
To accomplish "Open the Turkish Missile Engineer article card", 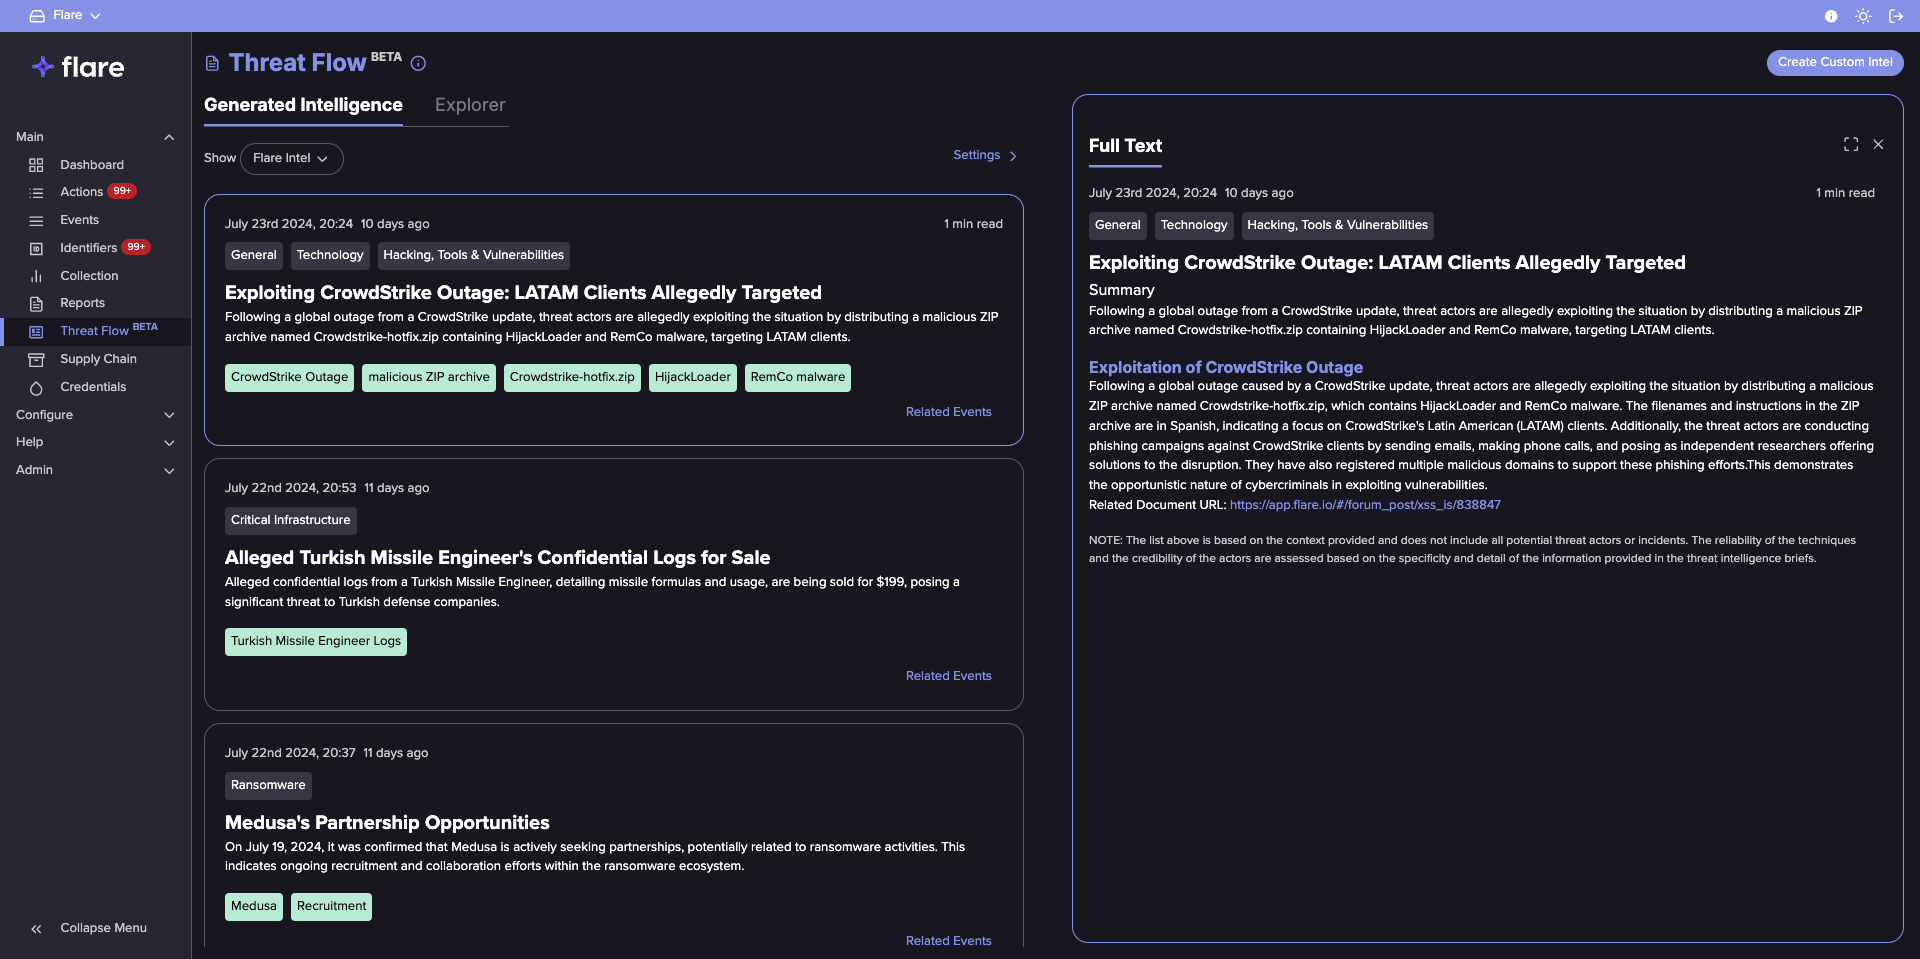I will click(x=497, y=558).
